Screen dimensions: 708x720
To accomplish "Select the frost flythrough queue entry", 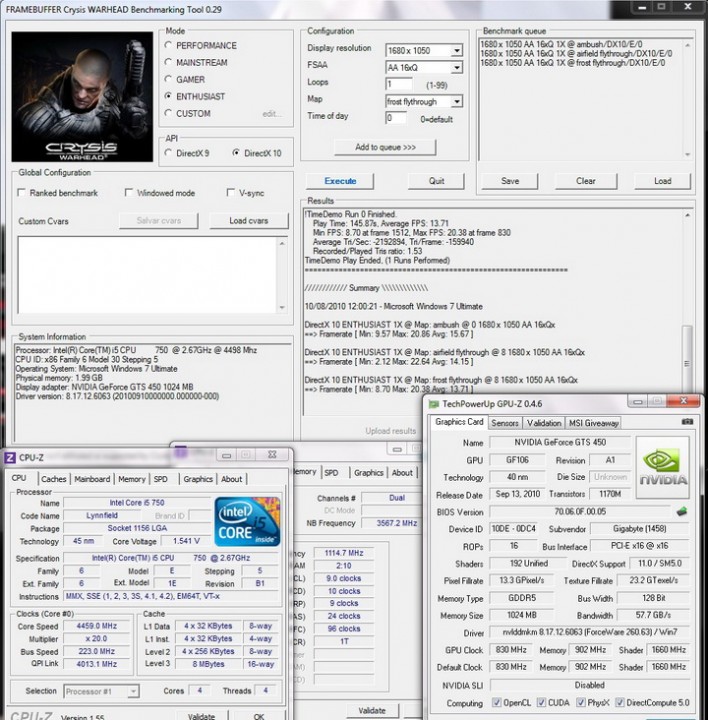I will 573,63.
